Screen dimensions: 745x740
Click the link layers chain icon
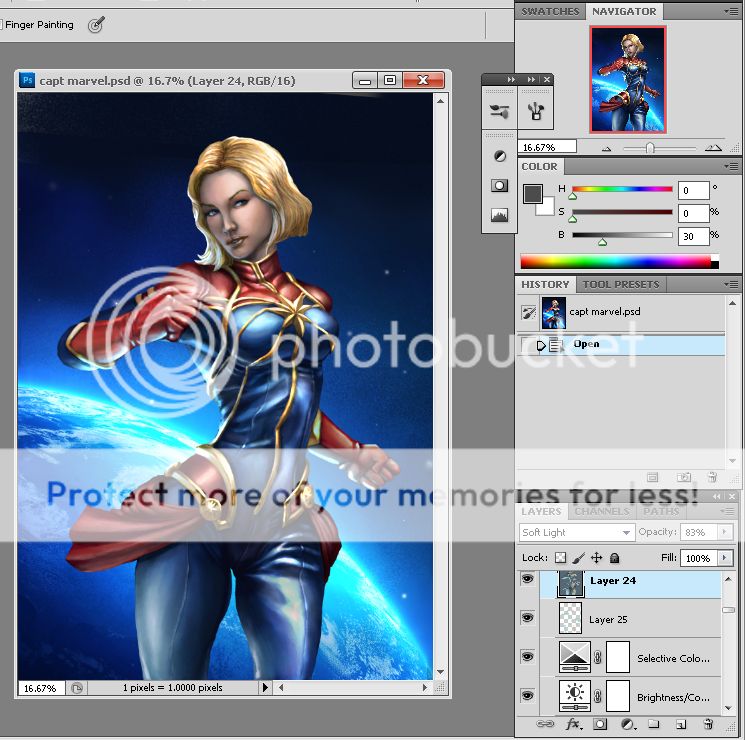(x=544, y=724)
